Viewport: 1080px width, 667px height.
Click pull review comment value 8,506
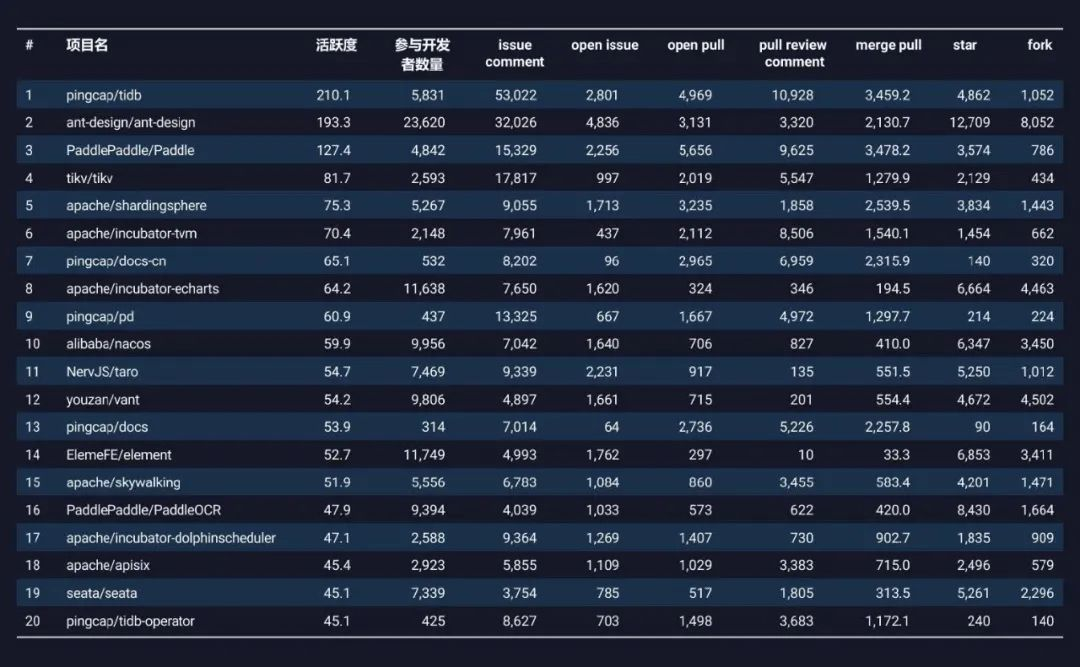(x=796, y=234)
